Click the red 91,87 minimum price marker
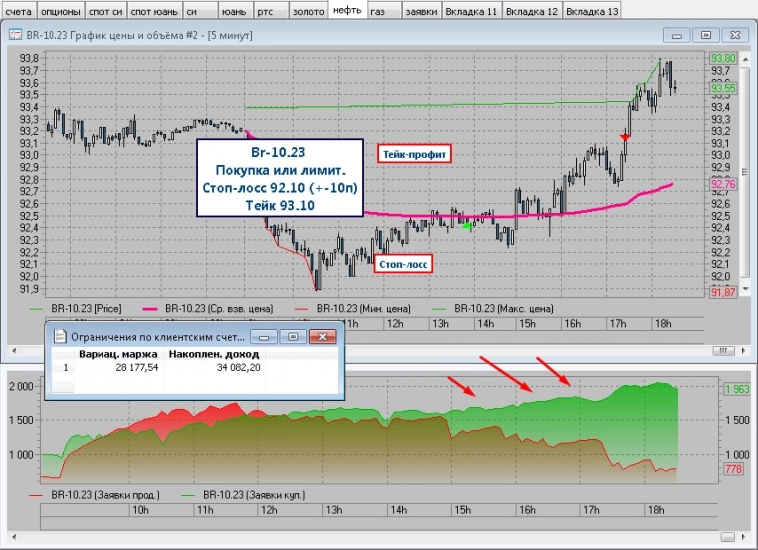This screenshot has width=758, height=550. [723, 292]
